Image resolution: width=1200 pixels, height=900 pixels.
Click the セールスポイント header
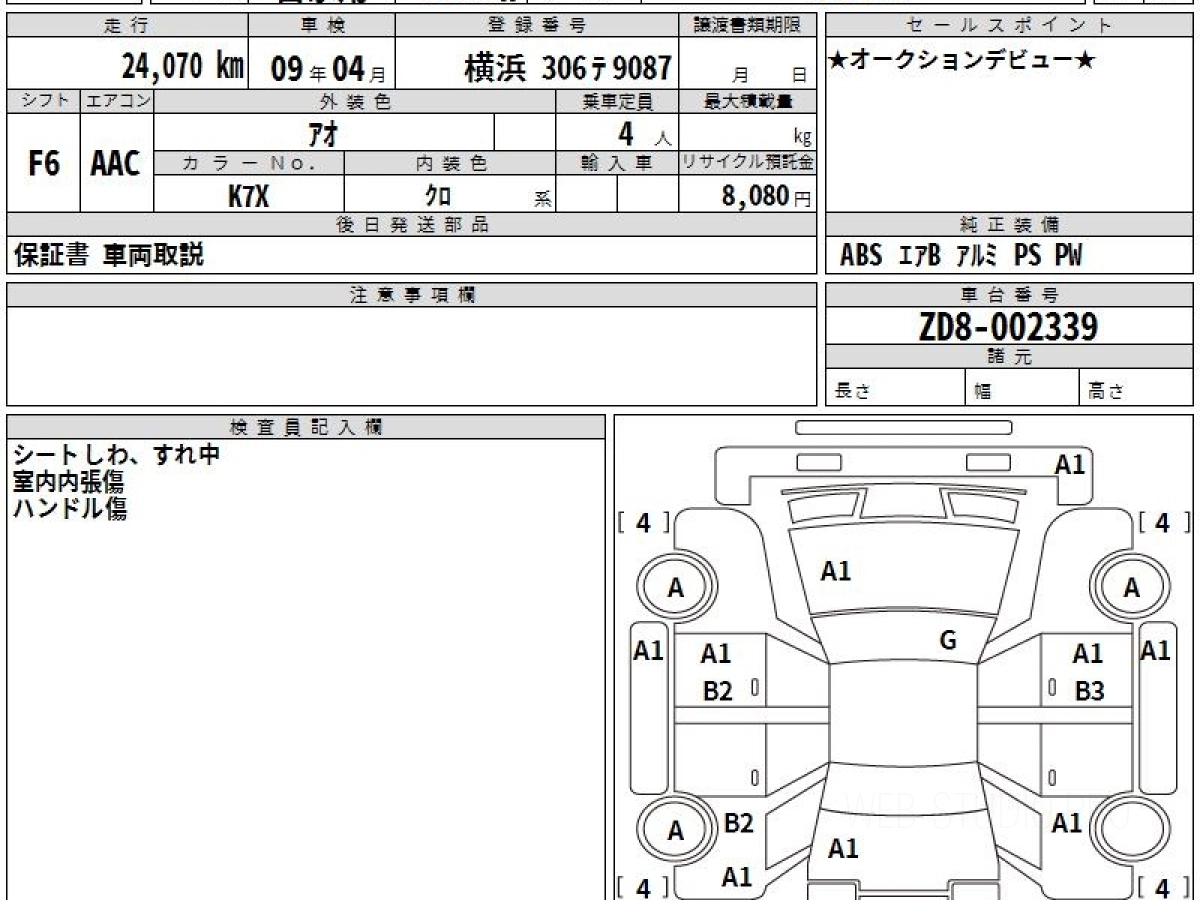(1010, 26)
